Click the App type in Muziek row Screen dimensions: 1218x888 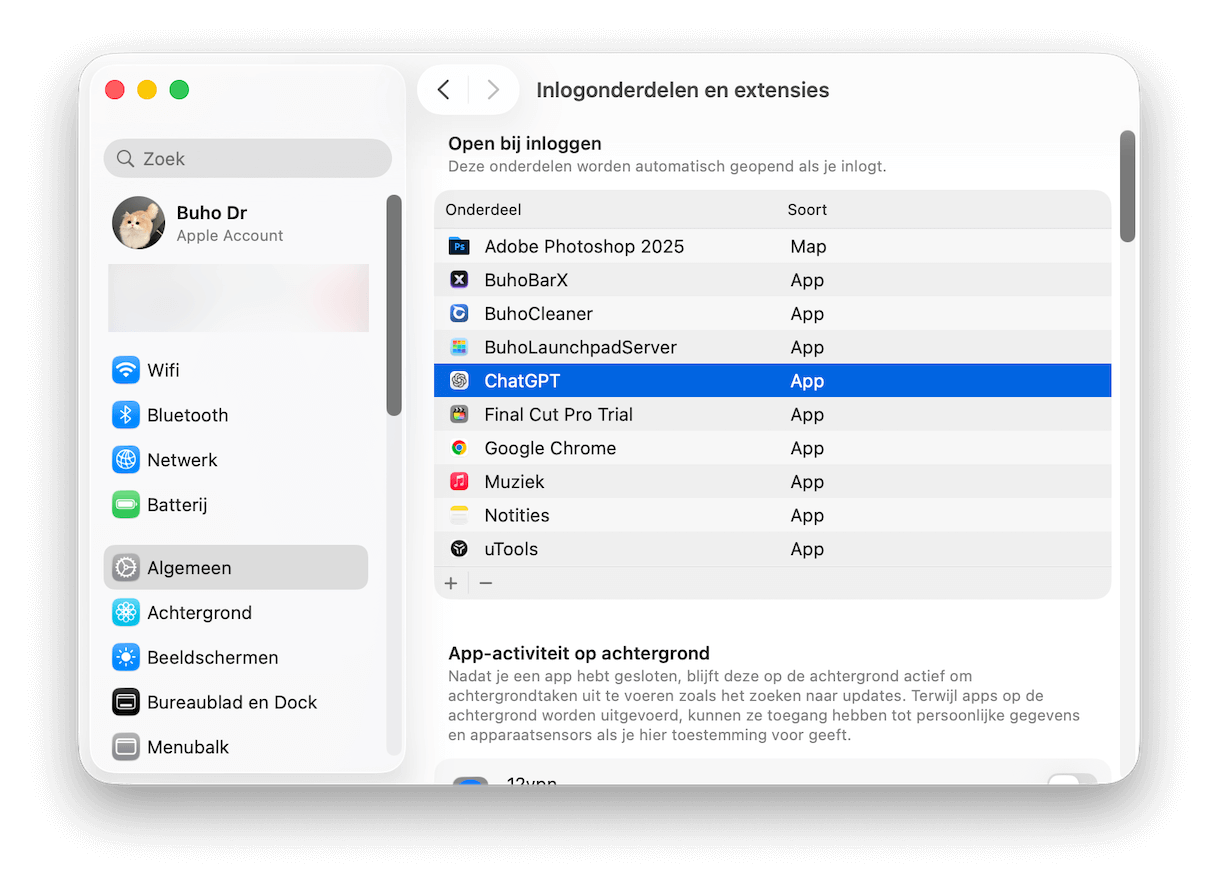(807, 482)
